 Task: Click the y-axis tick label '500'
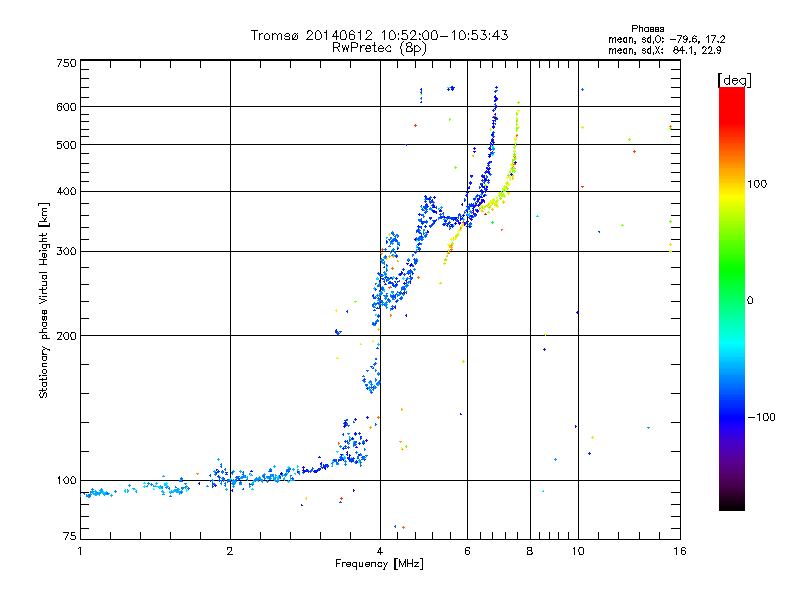point(66,145)
